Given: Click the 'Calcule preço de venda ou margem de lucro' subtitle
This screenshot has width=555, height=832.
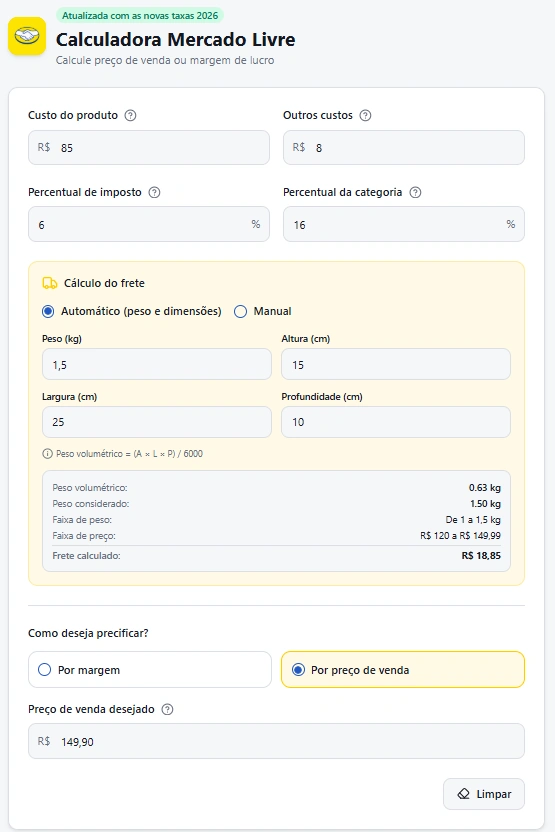Looking at the screenshot, I should 165,60.
